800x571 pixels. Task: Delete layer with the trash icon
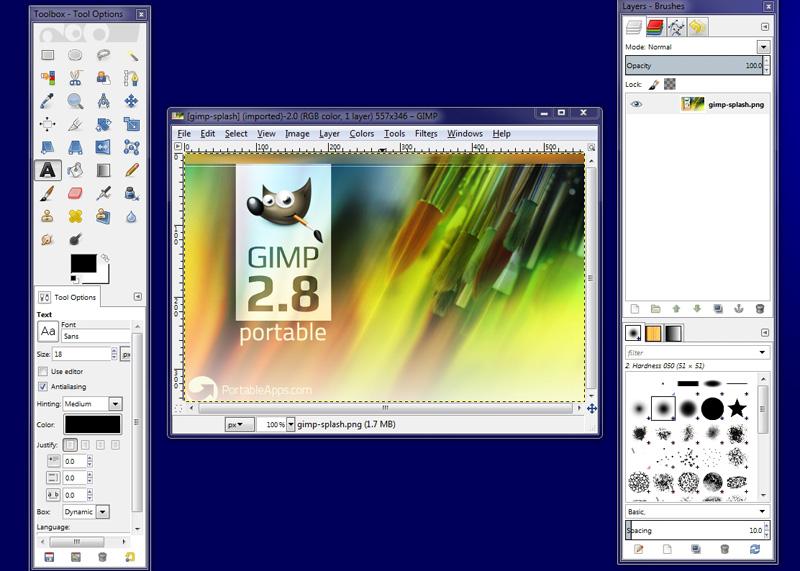click(760, 309)
